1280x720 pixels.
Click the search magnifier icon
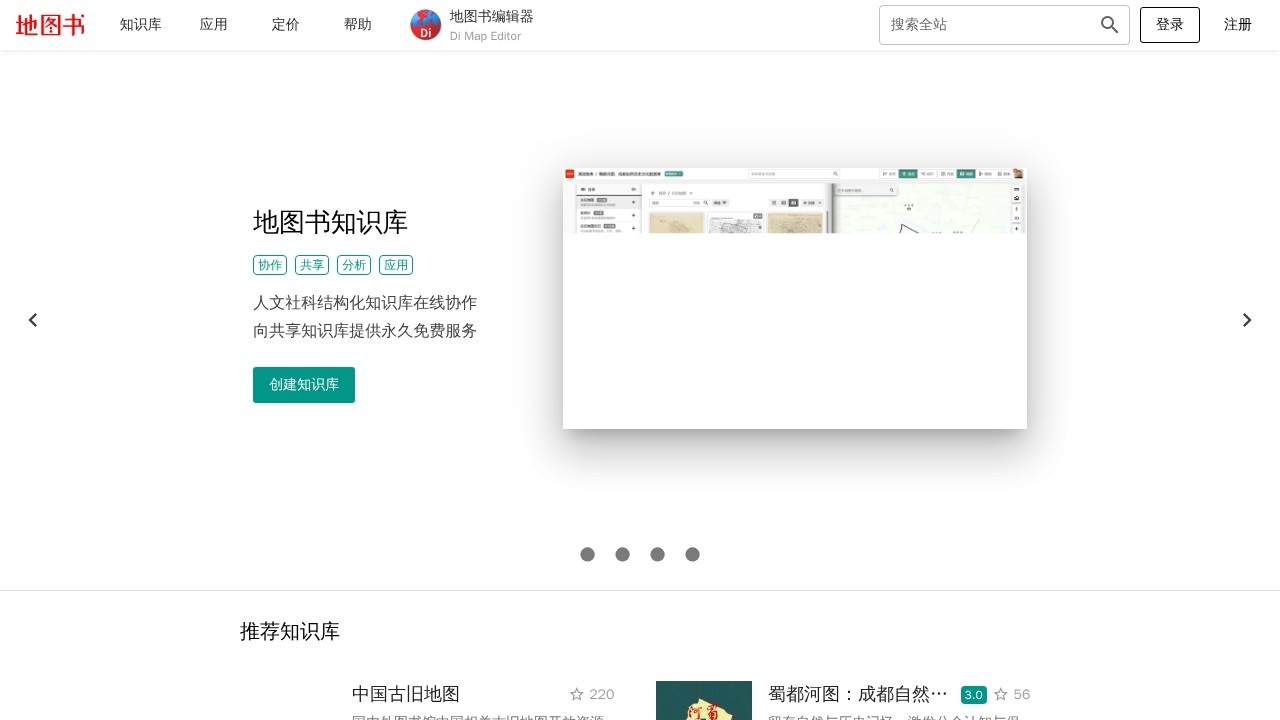1108,24
